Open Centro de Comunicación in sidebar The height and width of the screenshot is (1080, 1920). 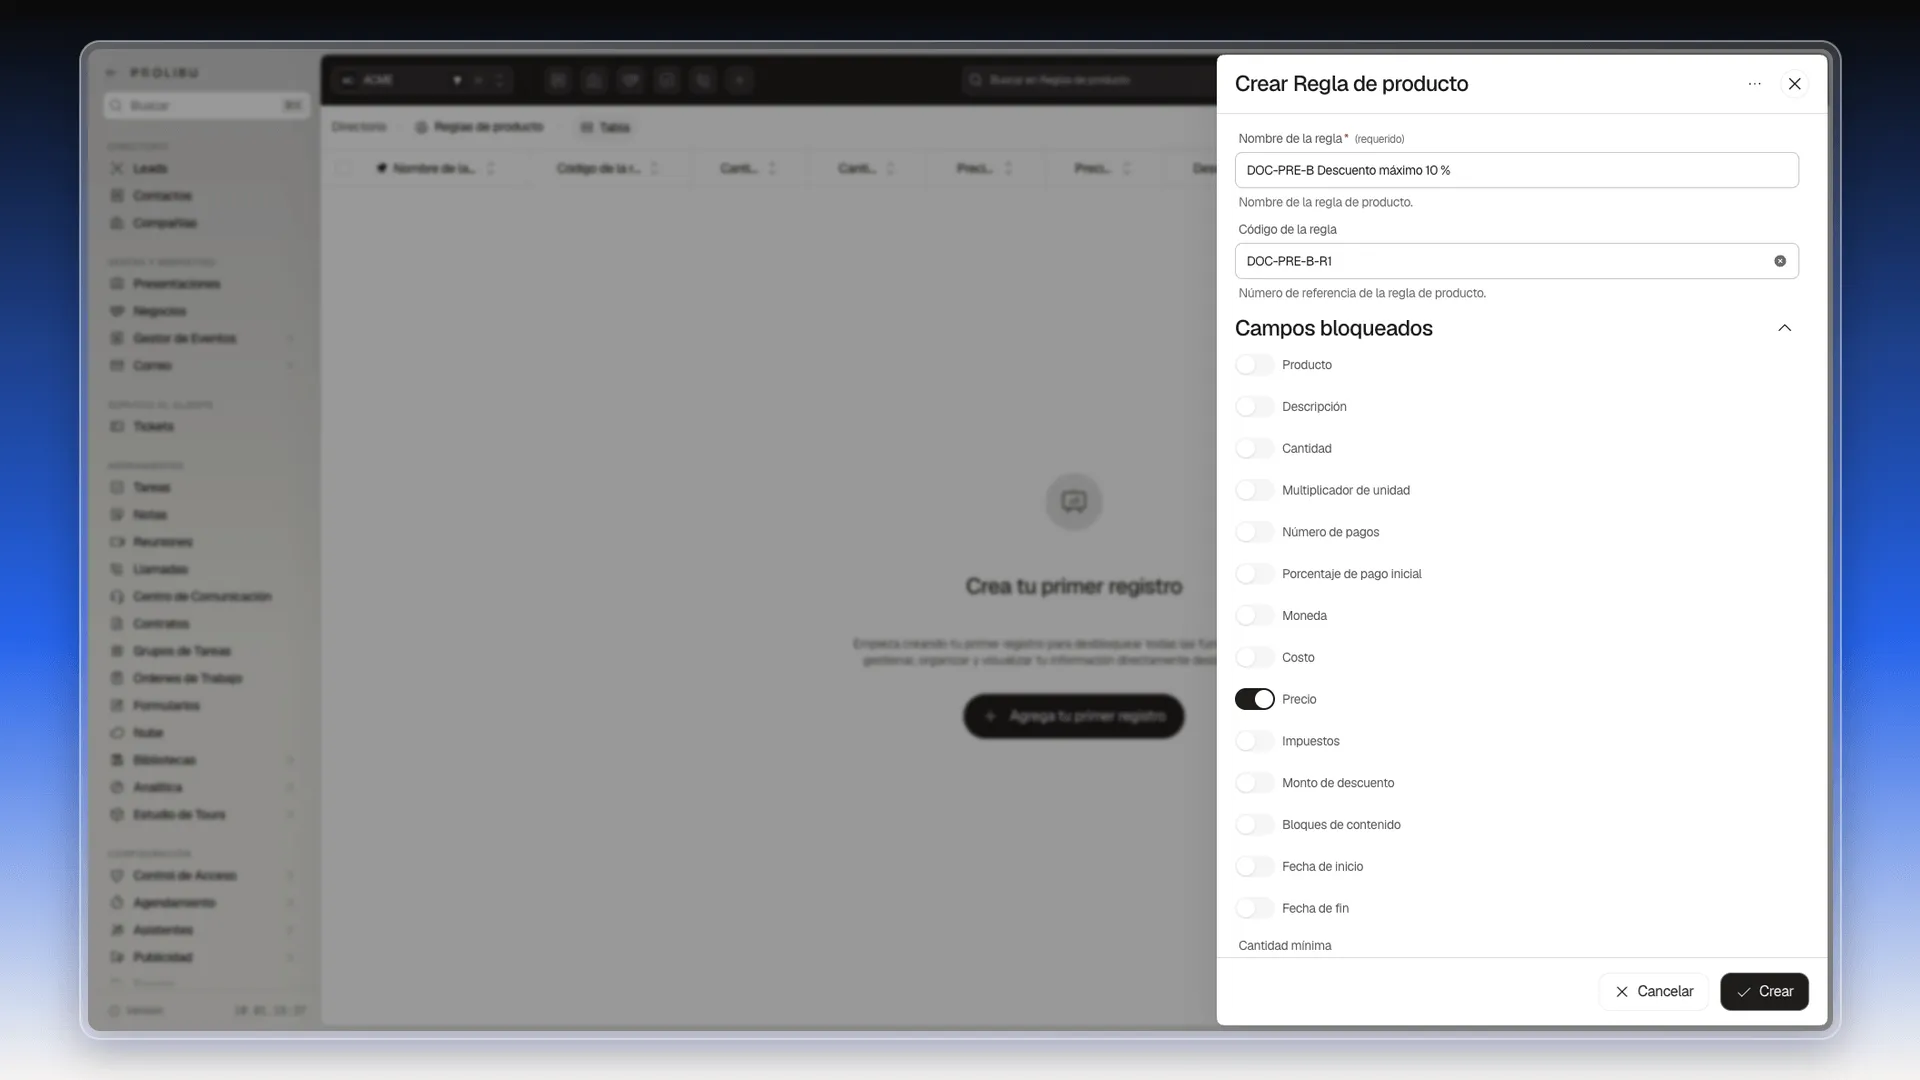202,597
